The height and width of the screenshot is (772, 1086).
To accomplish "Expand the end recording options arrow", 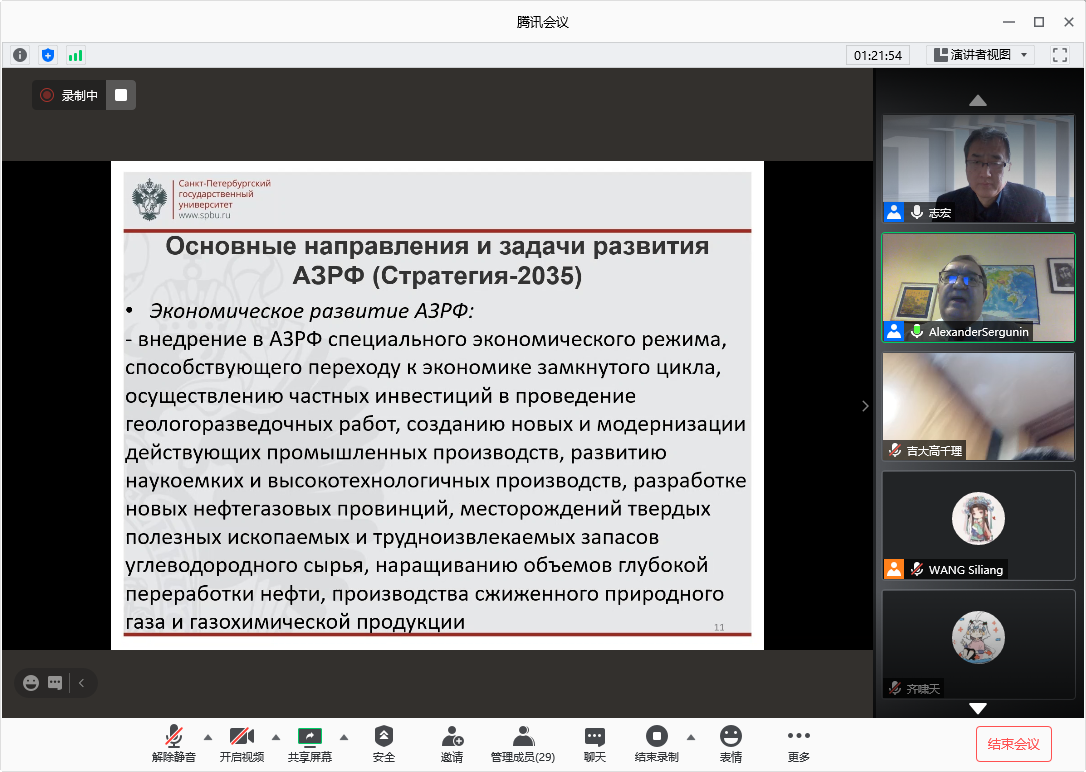I will (691, 737).
